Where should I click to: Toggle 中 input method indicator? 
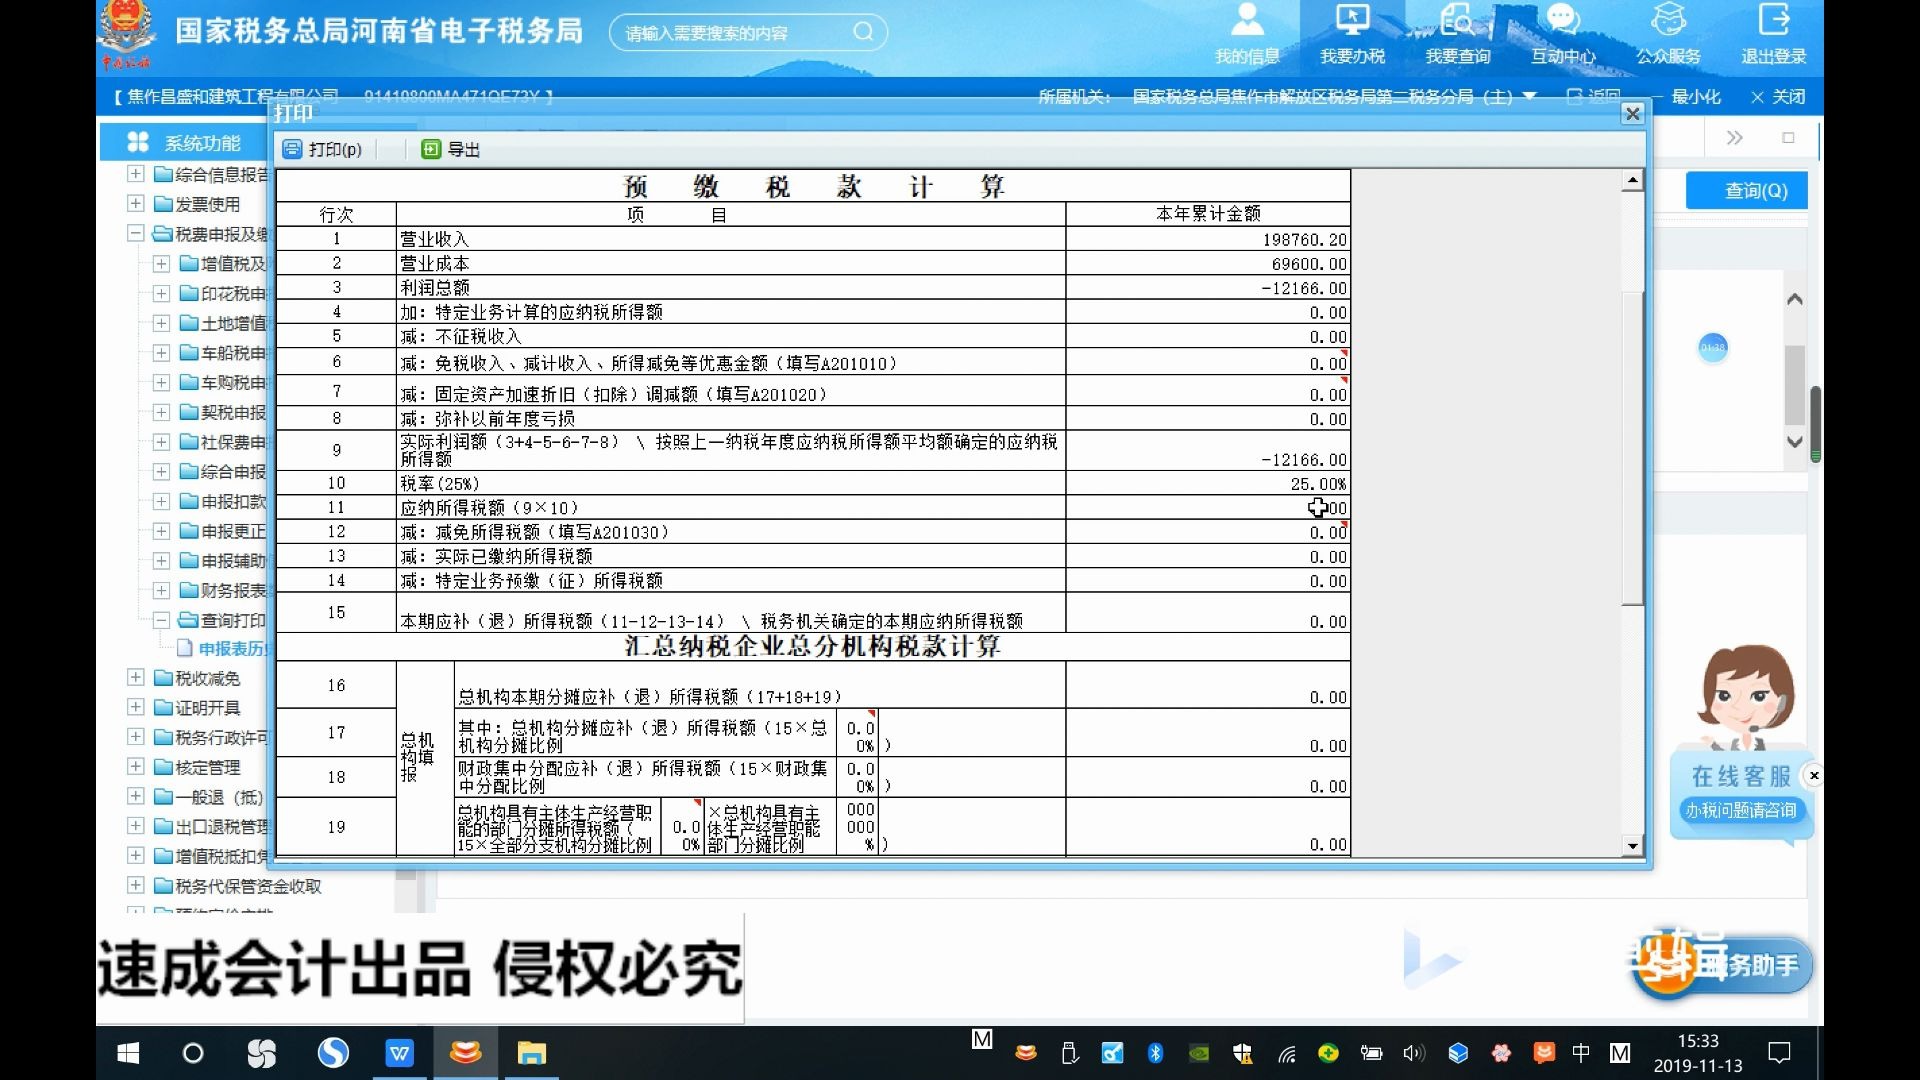click(1580, 1052)
